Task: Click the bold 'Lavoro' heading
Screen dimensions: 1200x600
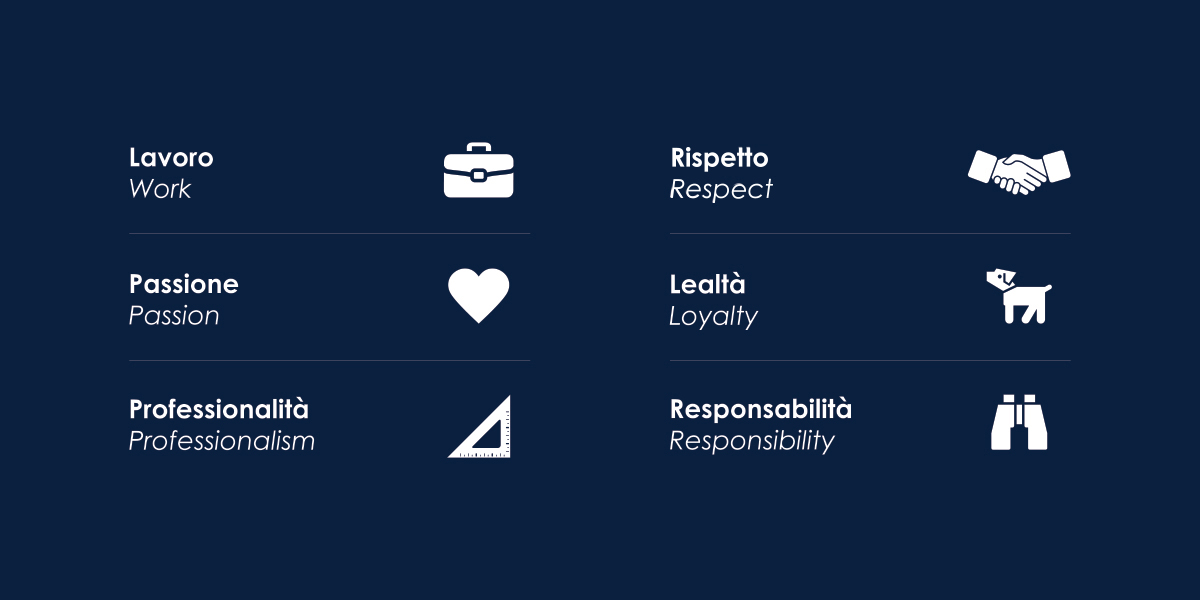Action: click(x=171, y=158)
